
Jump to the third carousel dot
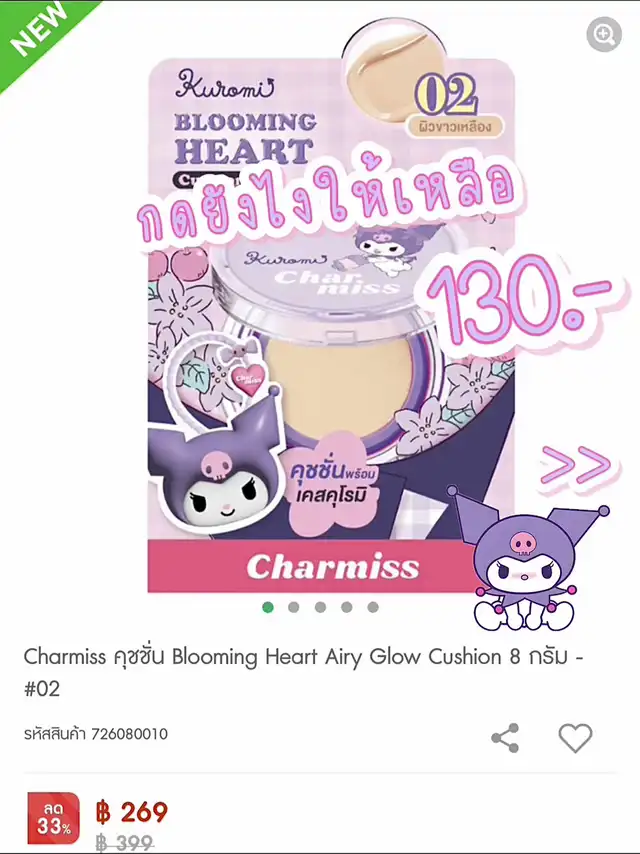click(320, 607)
